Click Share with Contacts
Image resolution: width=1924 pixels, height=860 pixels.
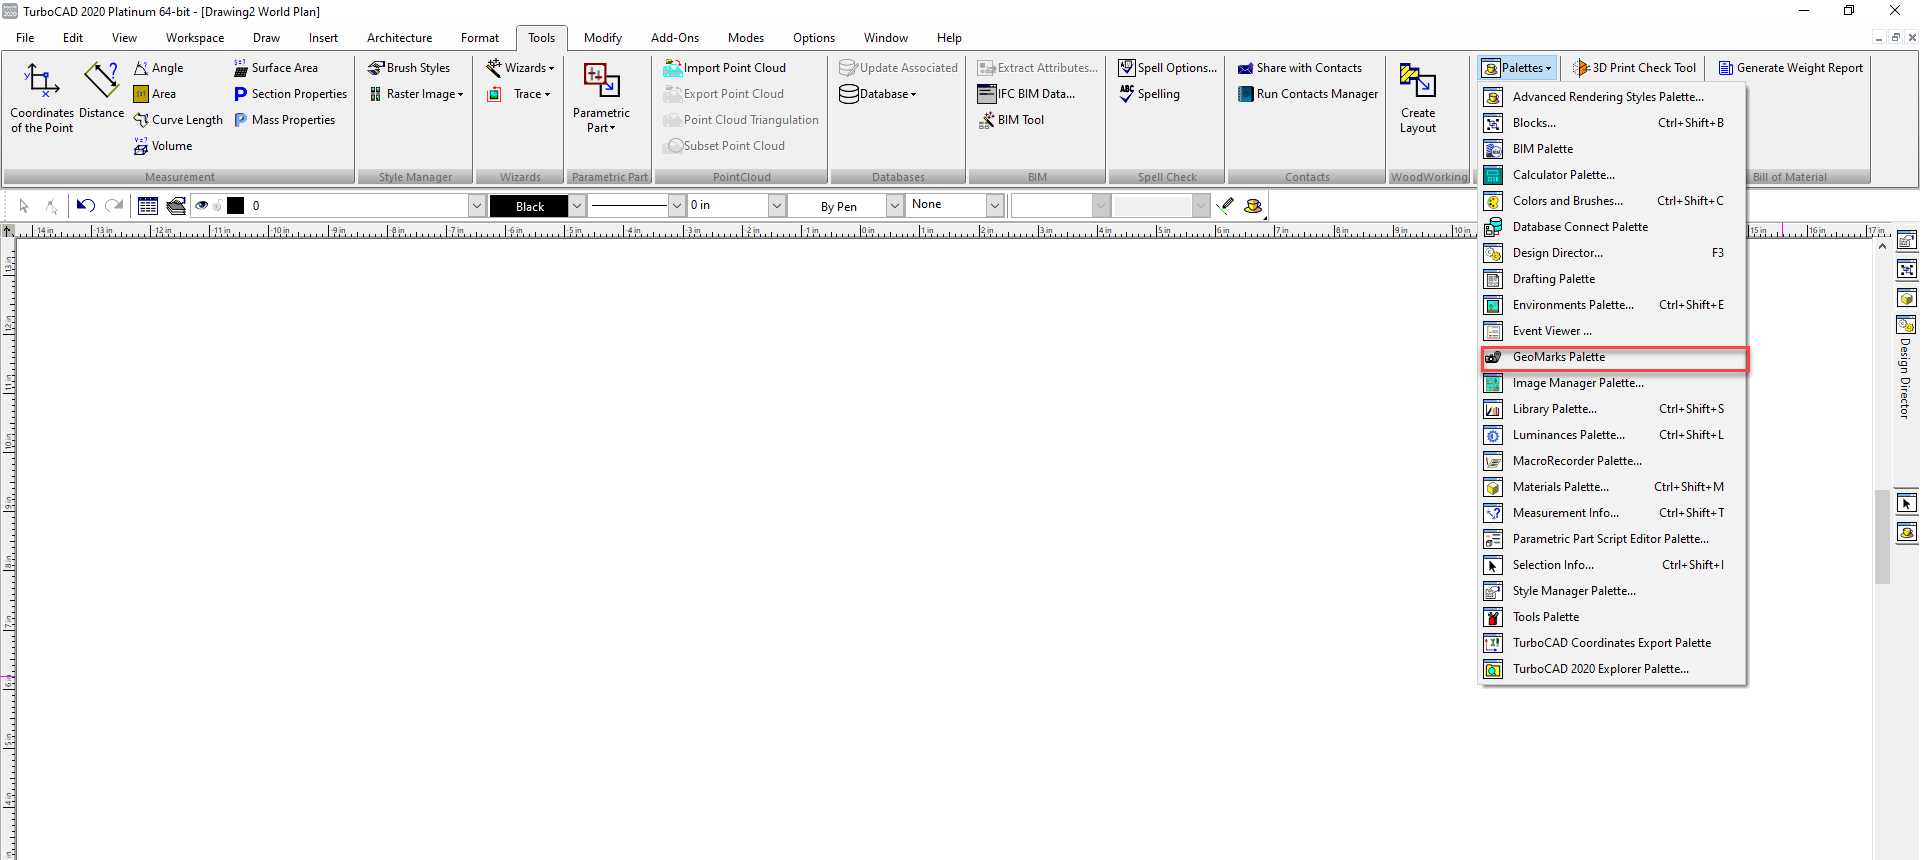click(x=1300, y=68)
